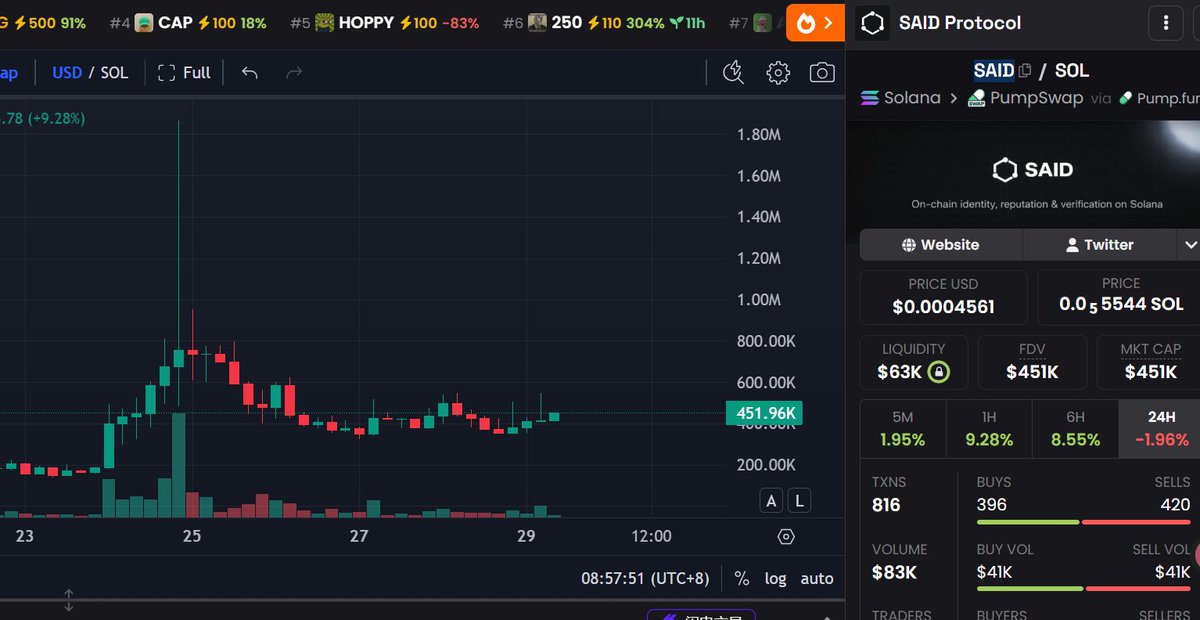This screenshot has height=620, width=1200.
Task: Open the #4 CAP trending token
Action: coord(188,22)
